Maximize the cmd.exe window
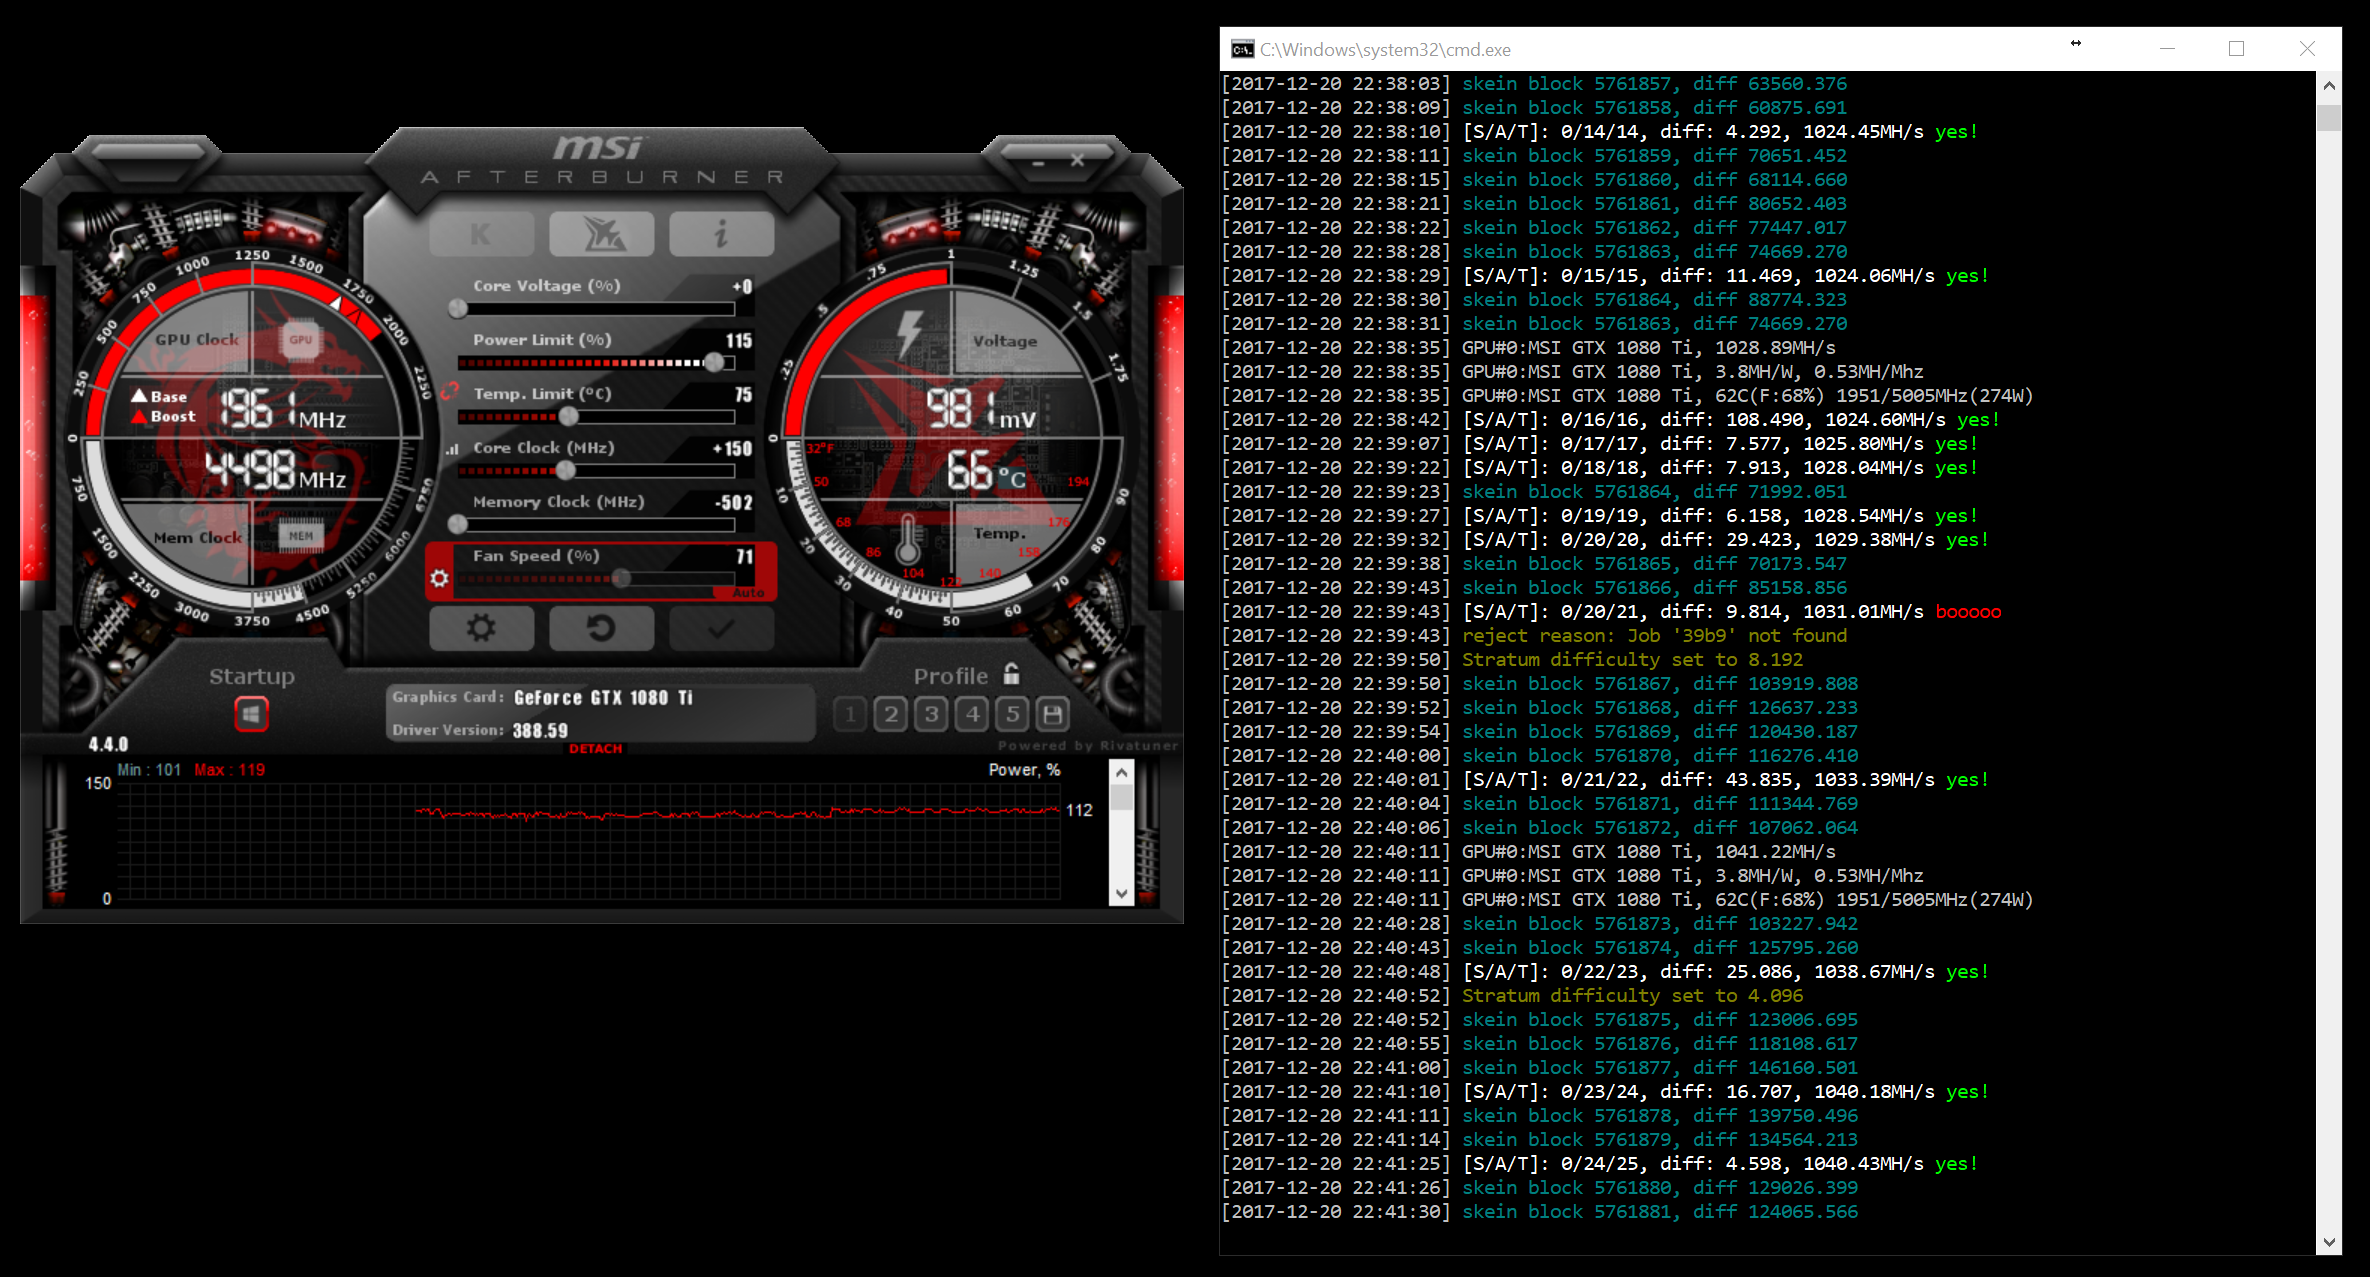The height and width of the screenshot is (1277, 2370). coord(2237,49)
